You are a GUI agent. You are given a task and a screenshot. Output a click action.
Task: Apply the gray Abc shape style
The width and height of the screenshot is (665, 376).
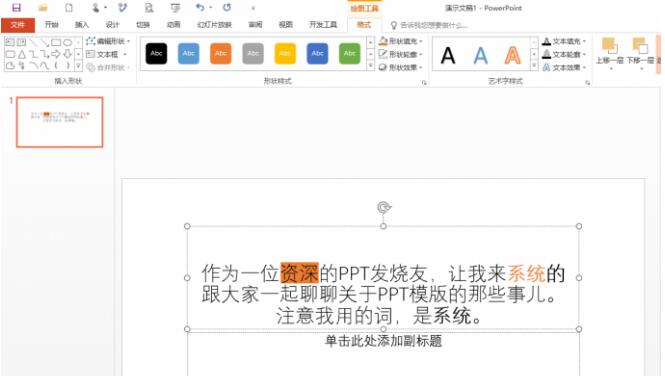tap(253, 53)
